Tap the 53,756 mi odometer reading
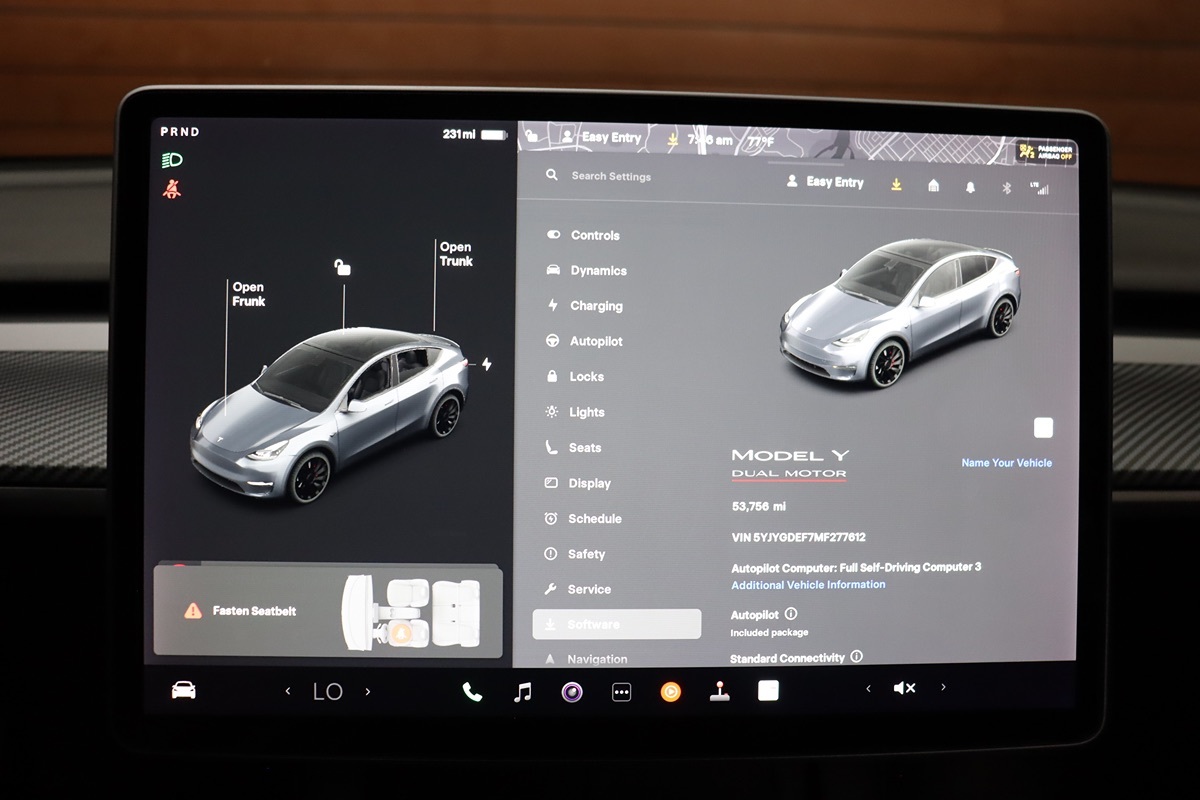This screenshot has width=1200, height=800. coord(759,507)
